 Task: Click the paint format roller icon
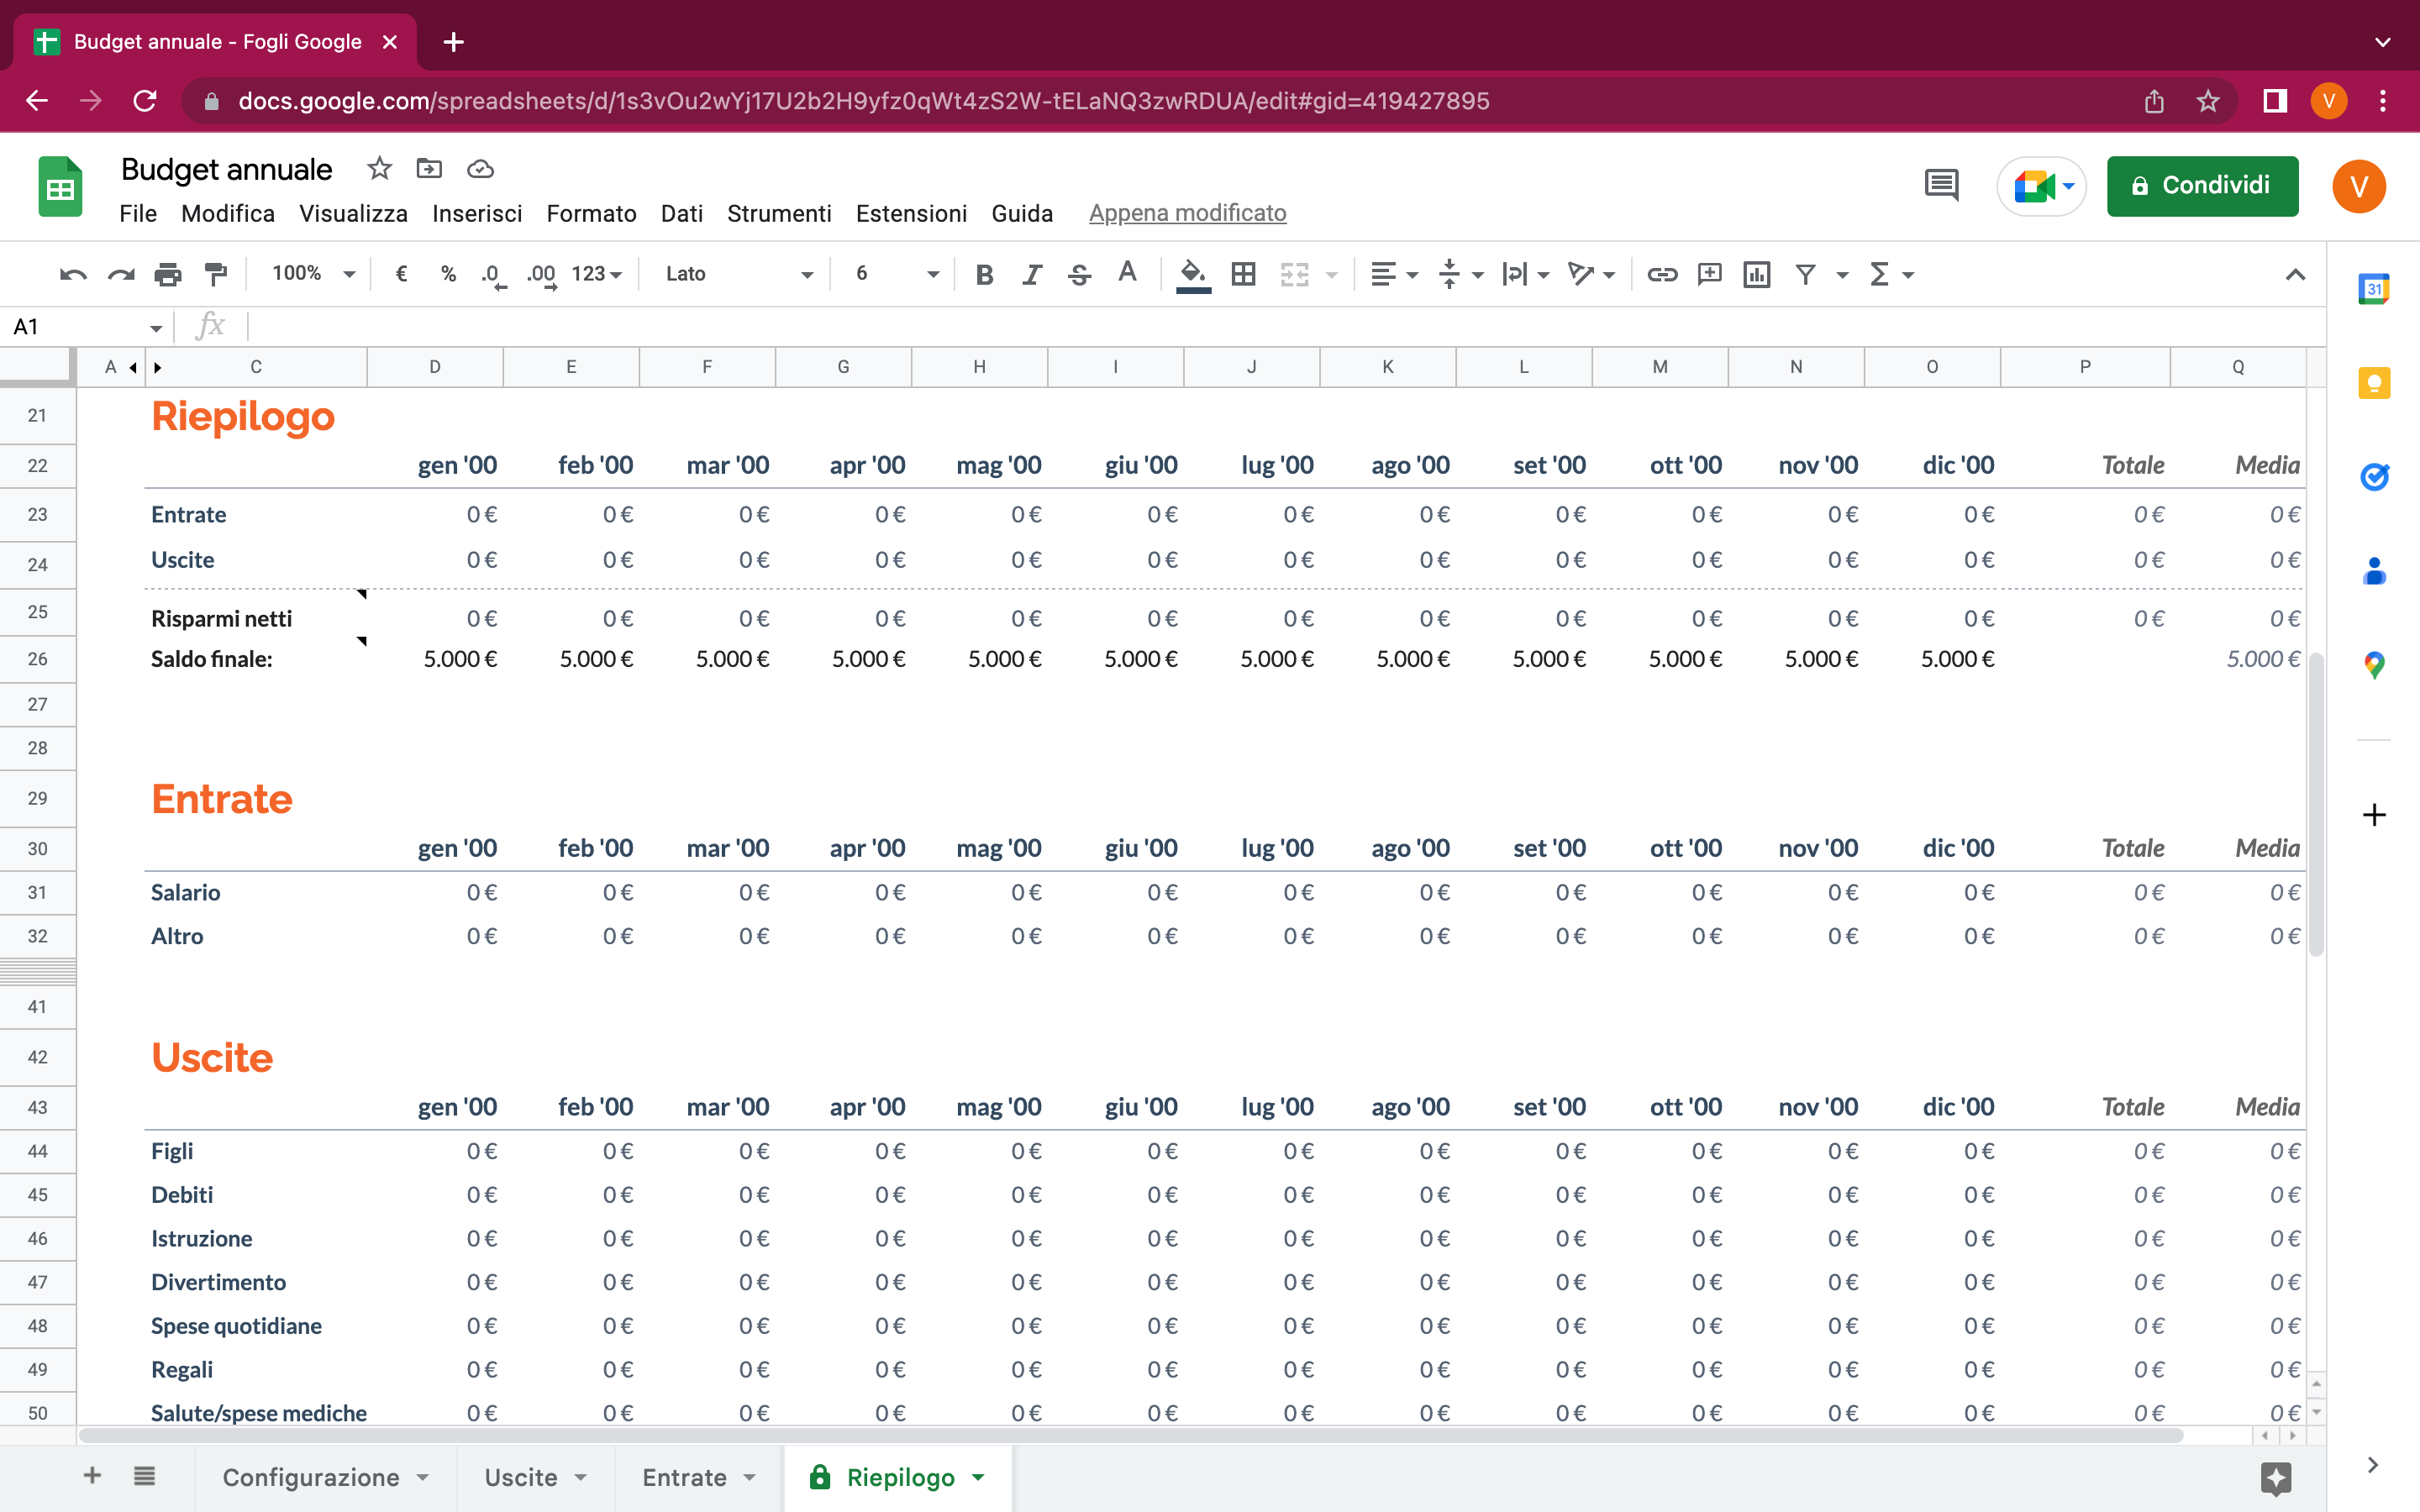(215, 274)
